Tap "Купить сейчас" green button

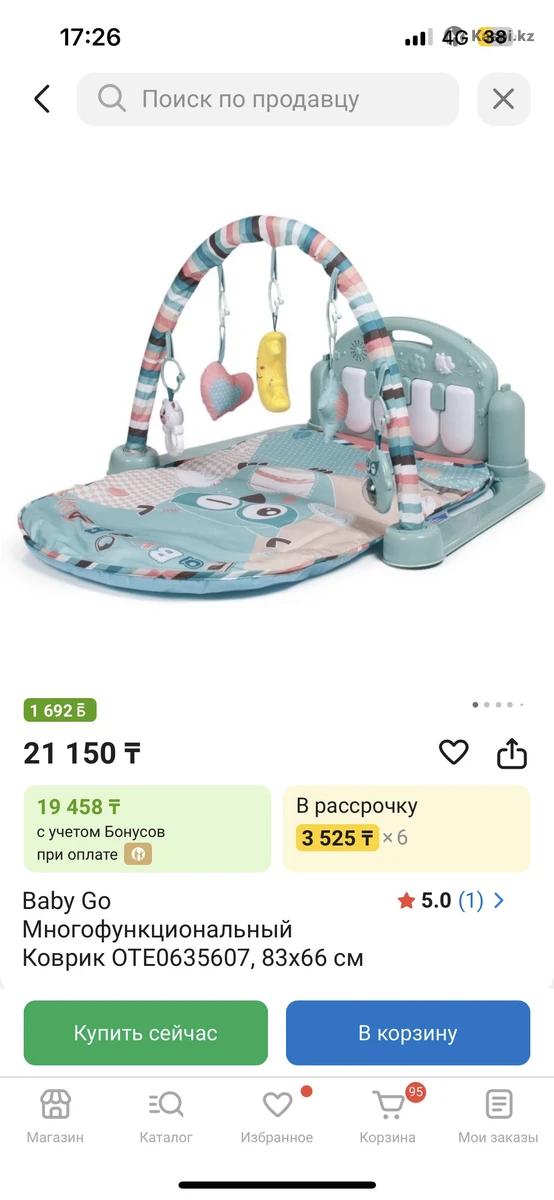[146, 1033]
